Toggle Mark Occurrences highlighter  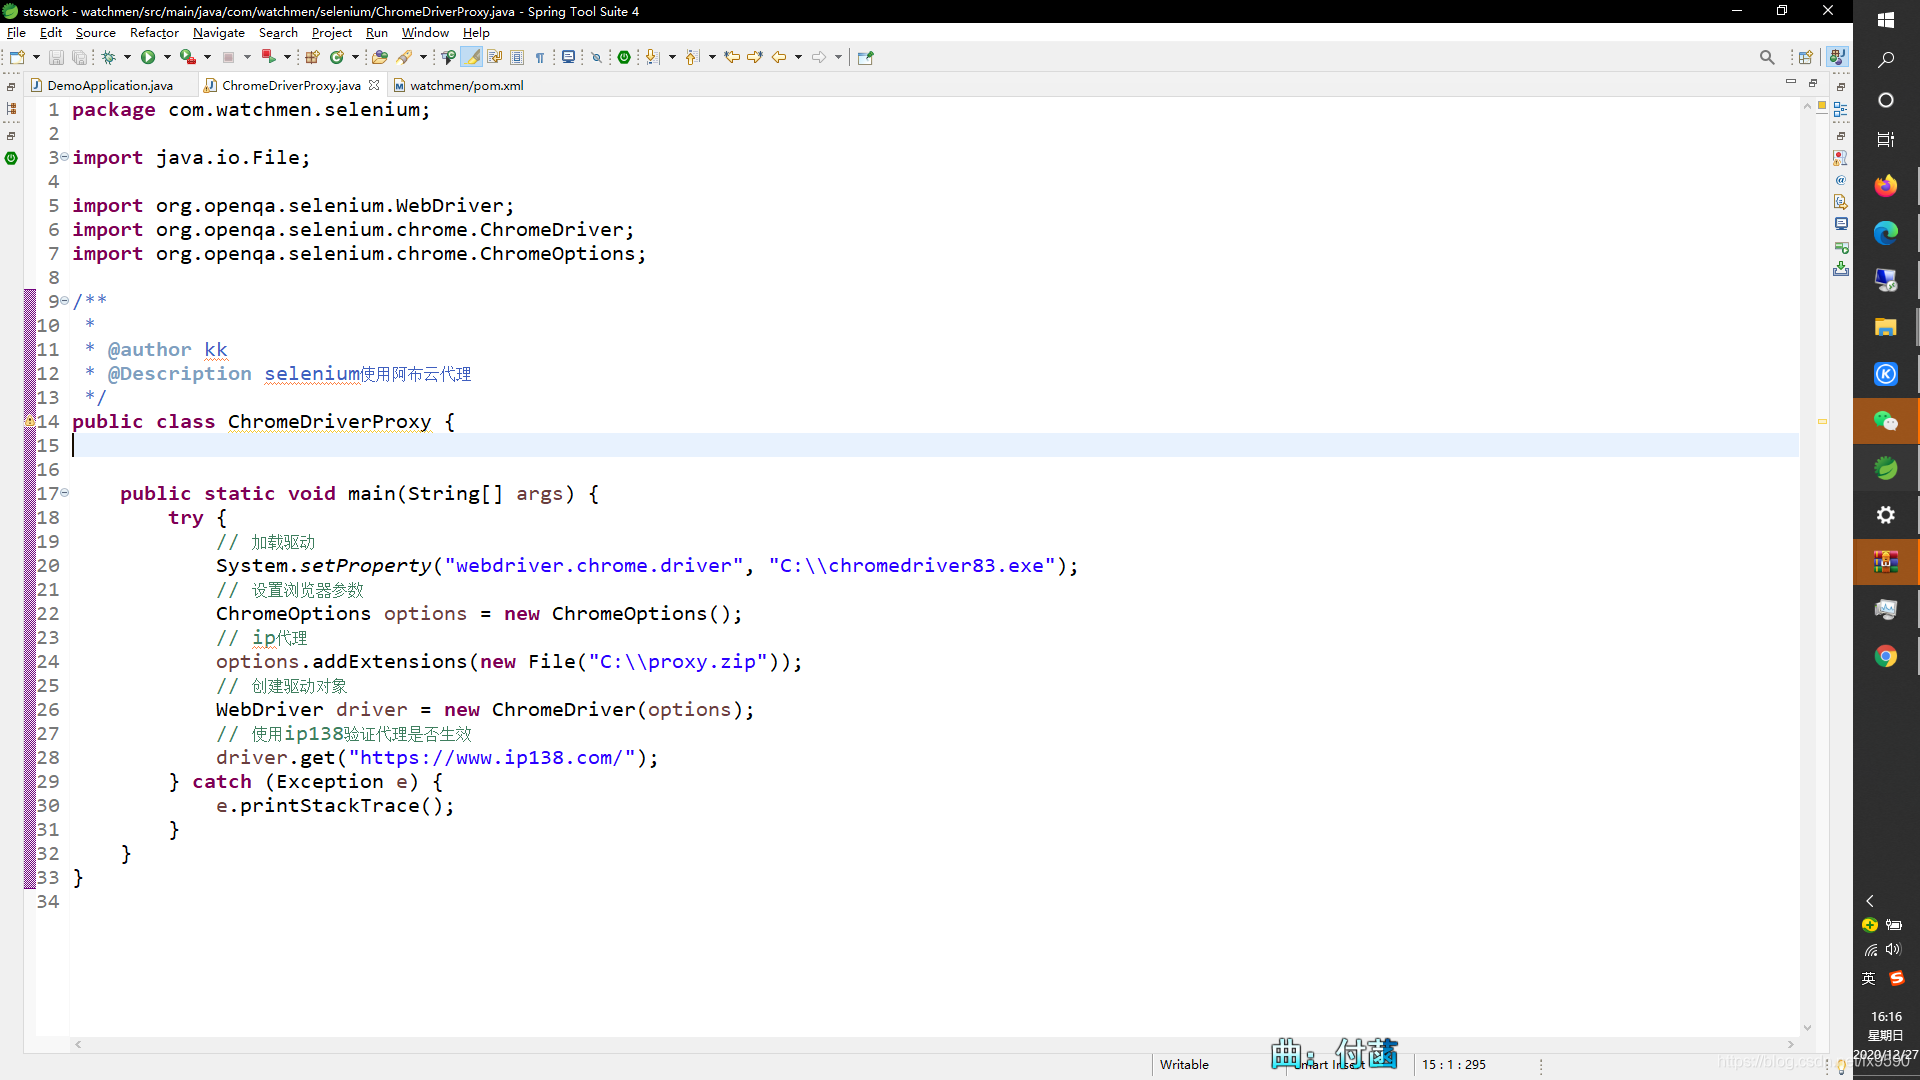coord(471,57)
